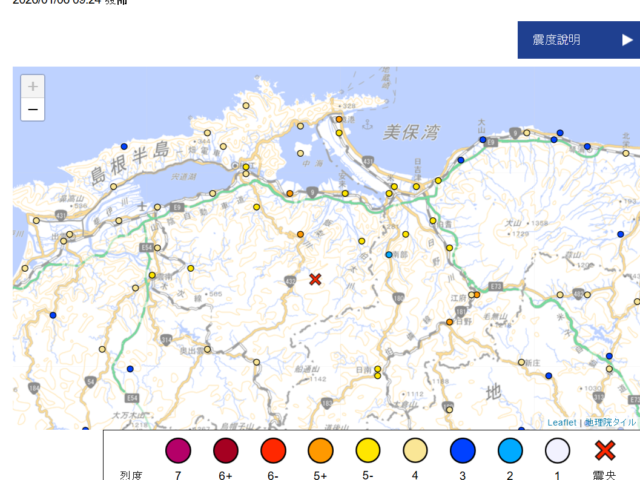Zoom in on the map with plus button
640x480 pixels.
33,87
